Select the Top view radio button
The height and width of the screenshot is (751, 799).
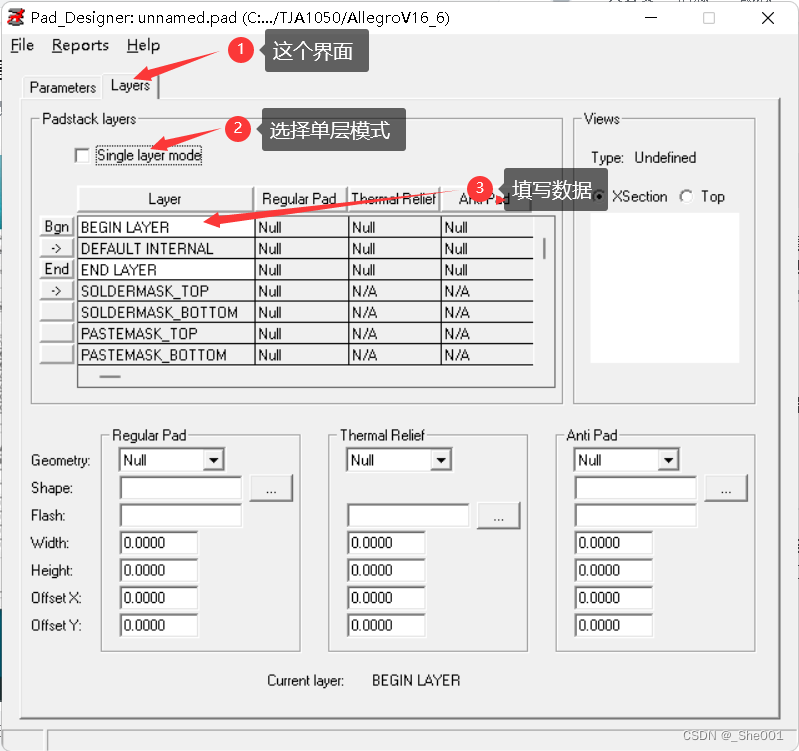click(686, 197)
